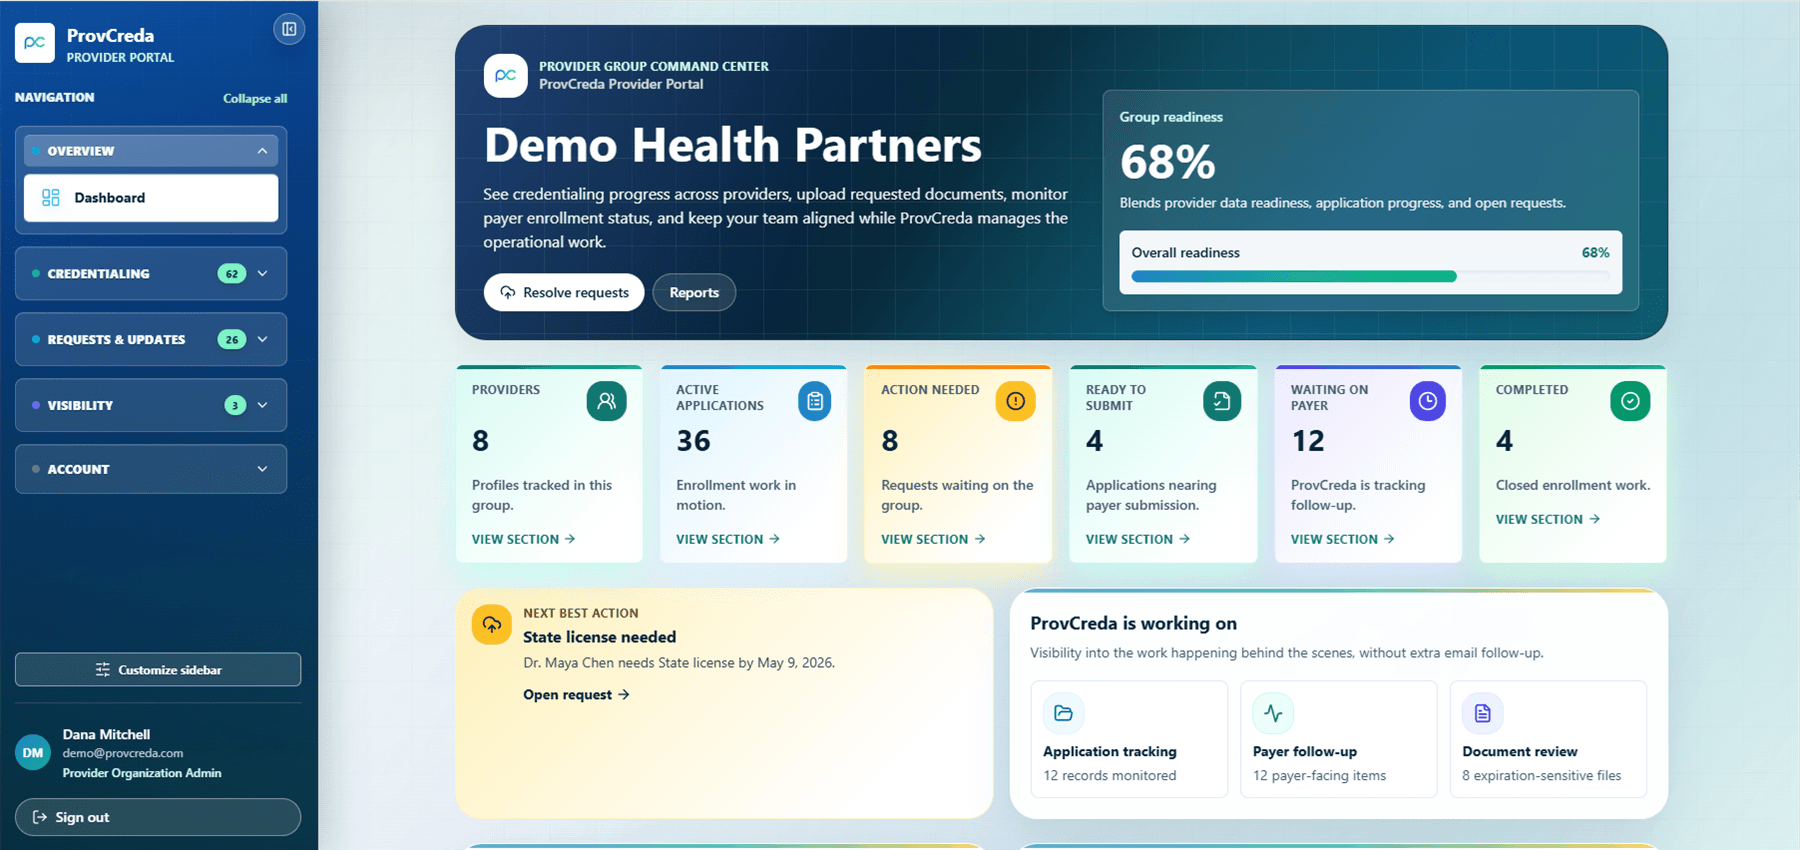Click the Completed checkmark icon
Screen dimensions: 1800x850
tap(1630, 401)
